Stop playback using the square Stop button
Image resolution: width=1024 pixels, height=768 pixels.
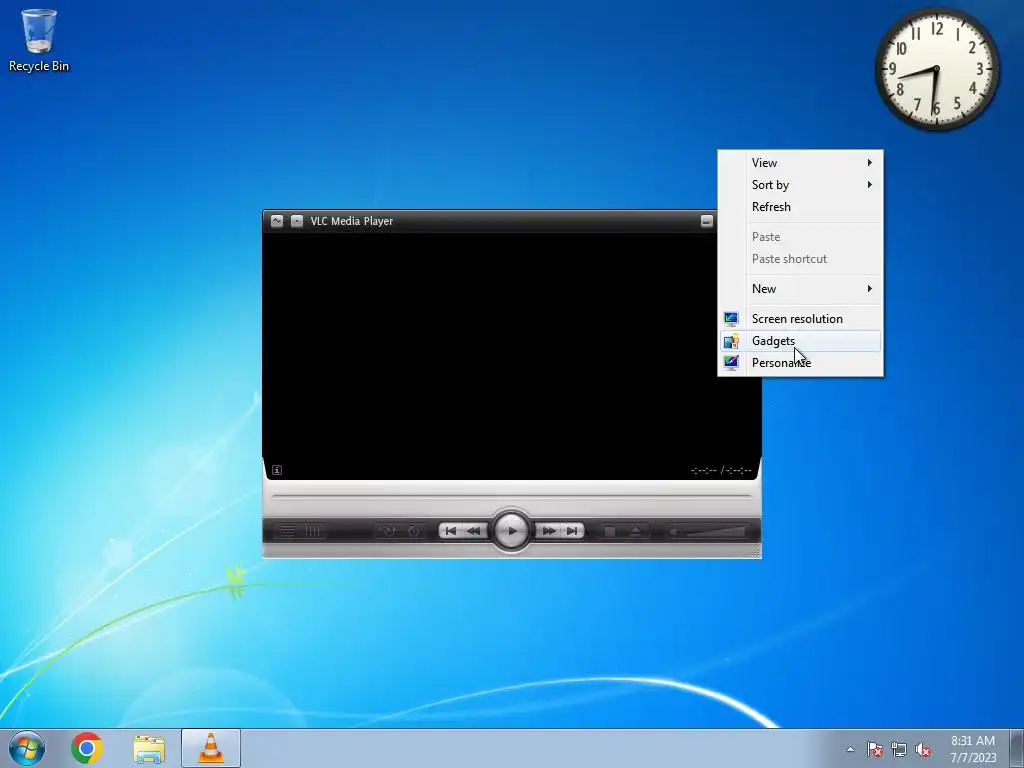[x=609, y=532]
